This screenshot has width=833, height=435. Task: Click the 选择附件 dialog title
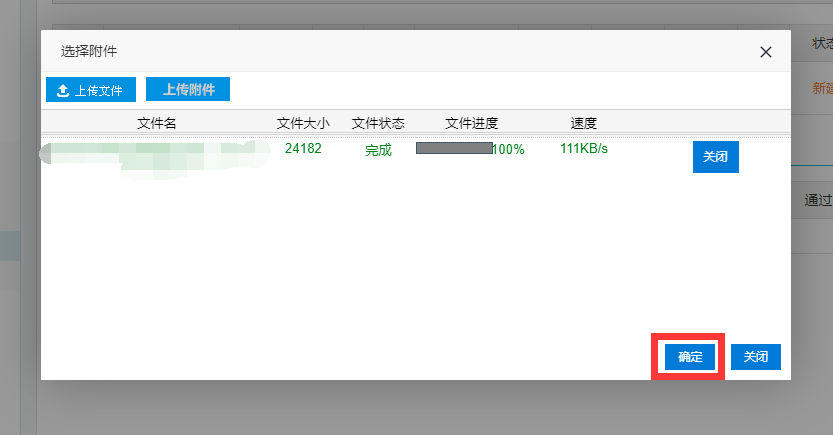coord(89,51)
